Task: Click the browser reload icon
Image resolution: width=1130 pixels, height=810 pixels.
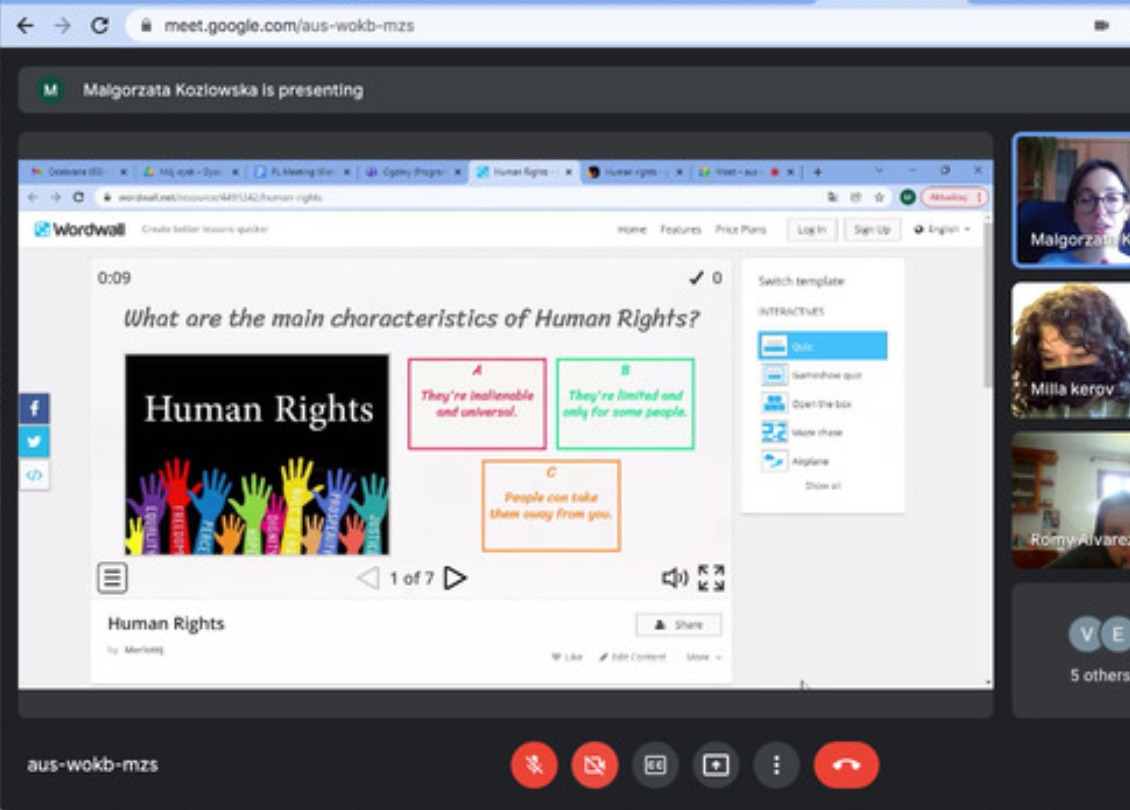Action: click(99, 26)
